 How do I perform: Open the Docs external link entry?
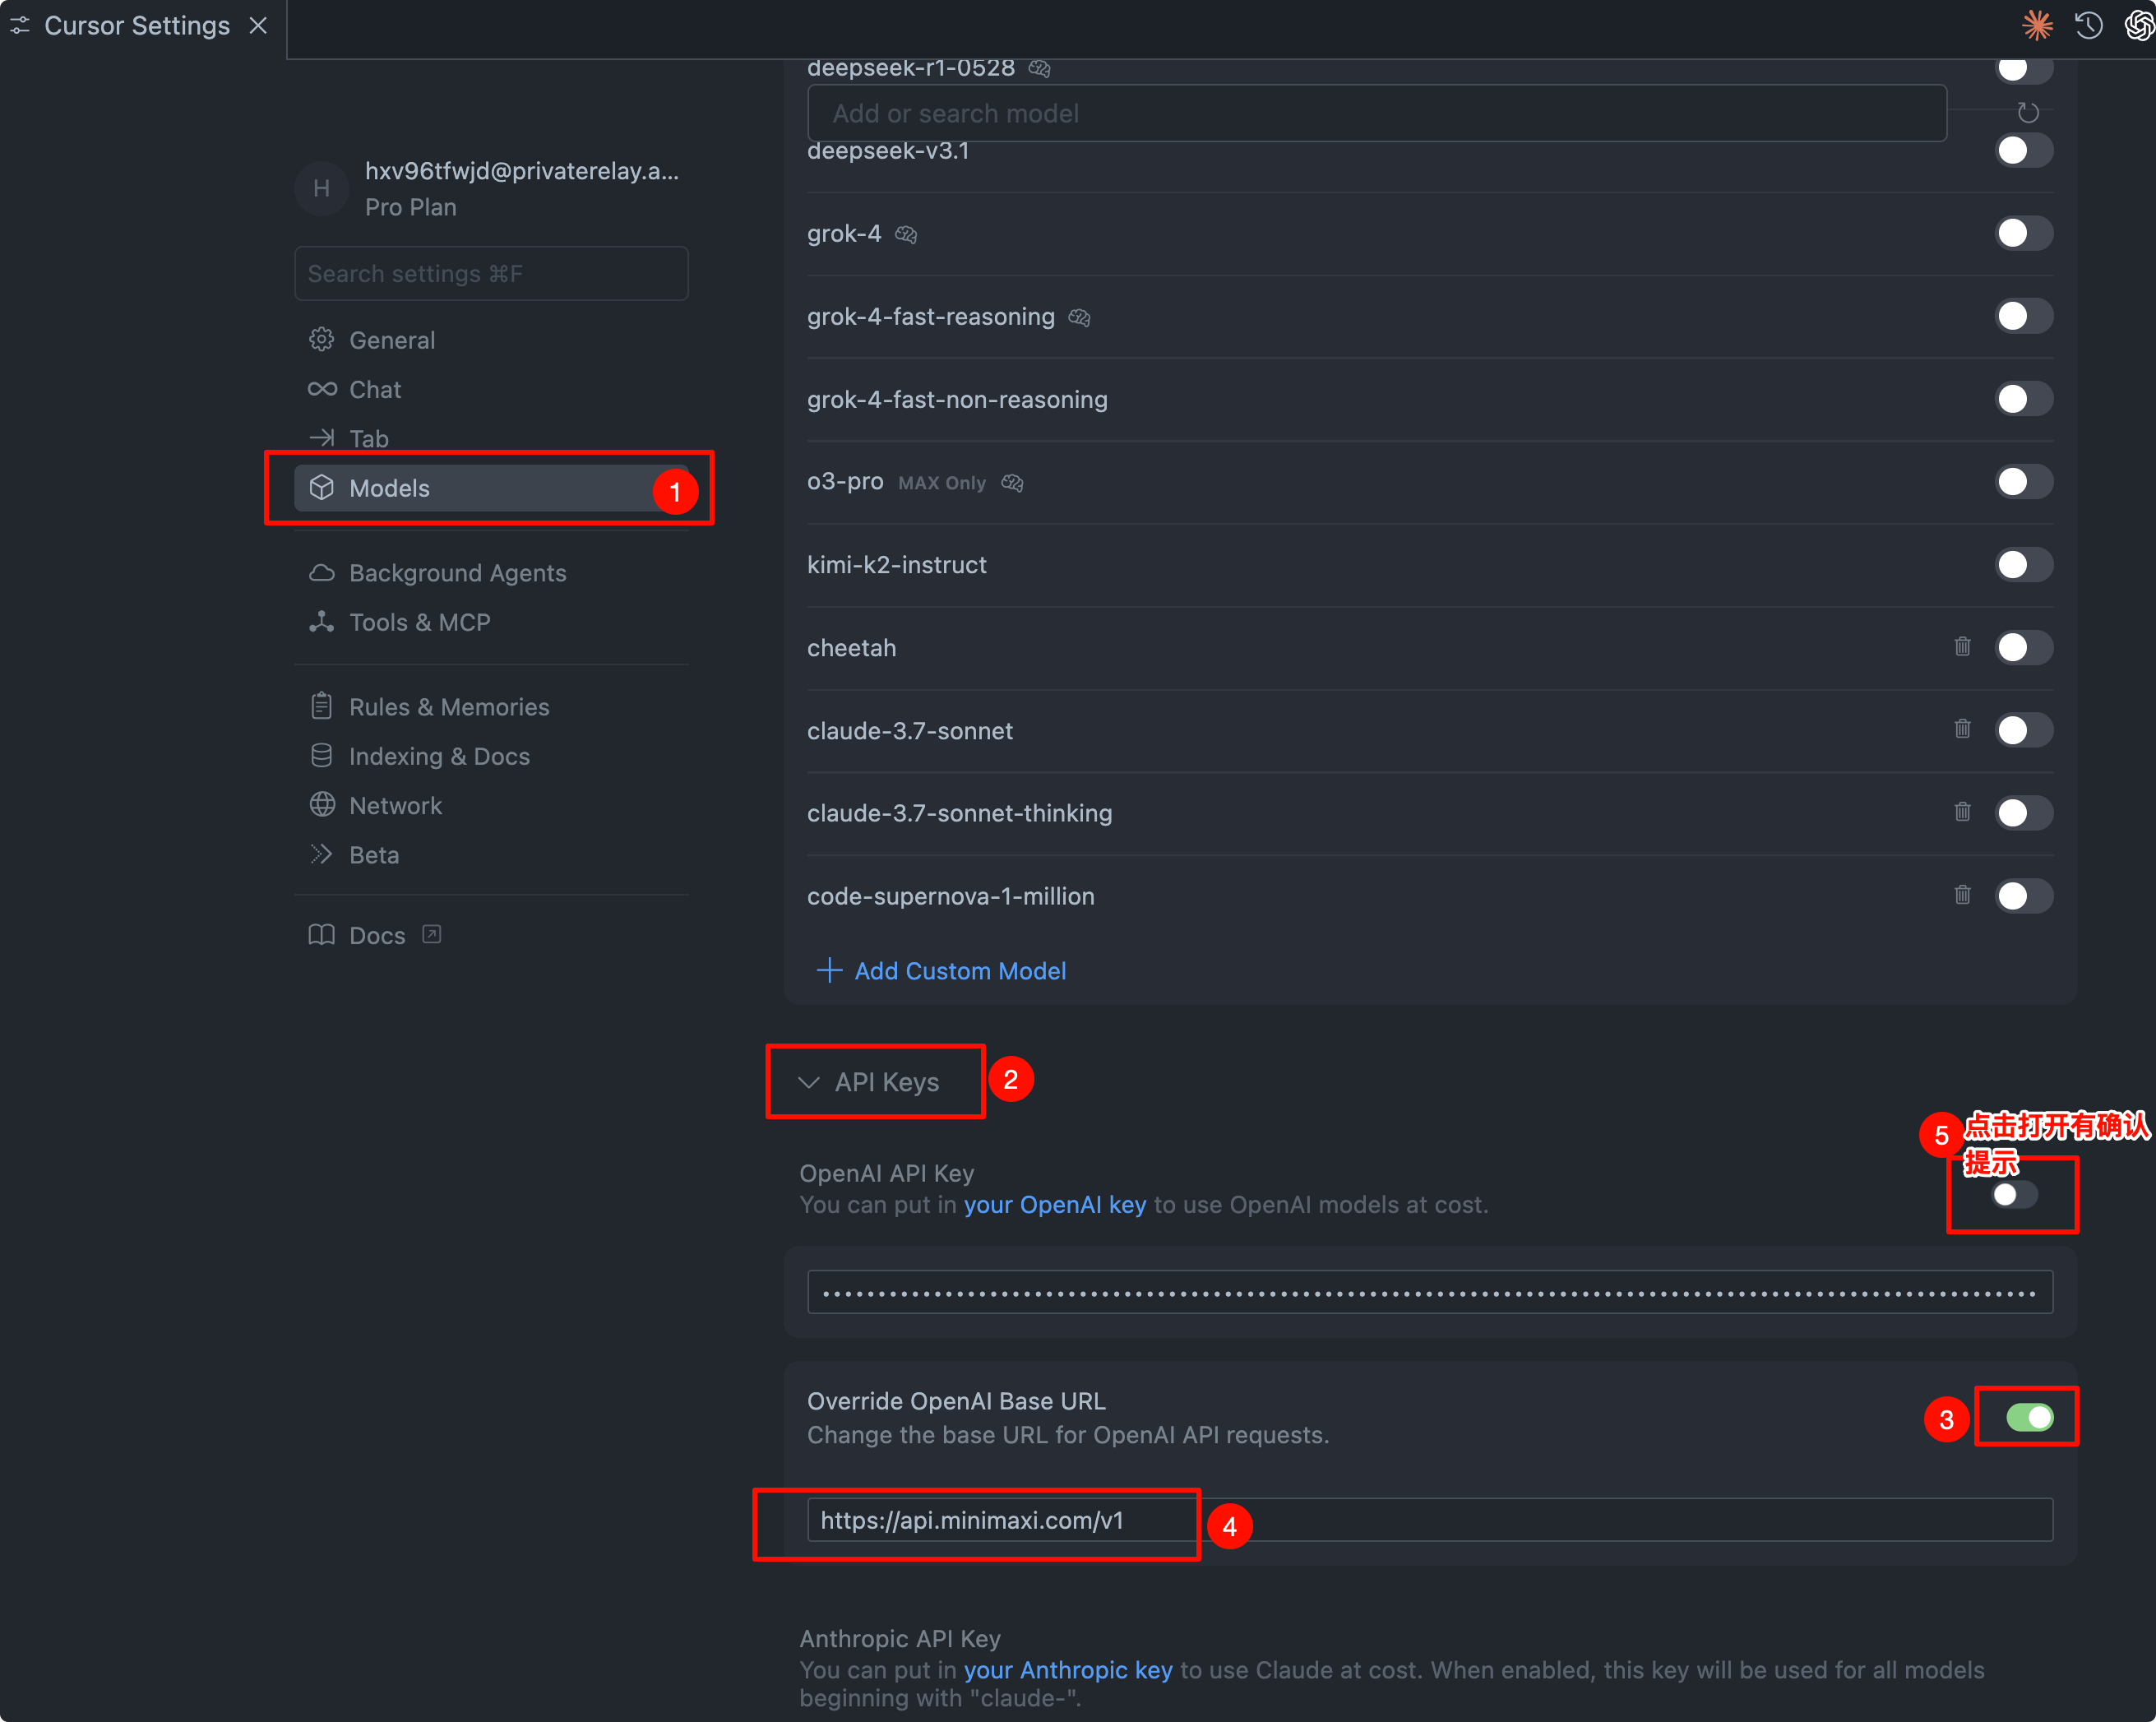(374, 935)
